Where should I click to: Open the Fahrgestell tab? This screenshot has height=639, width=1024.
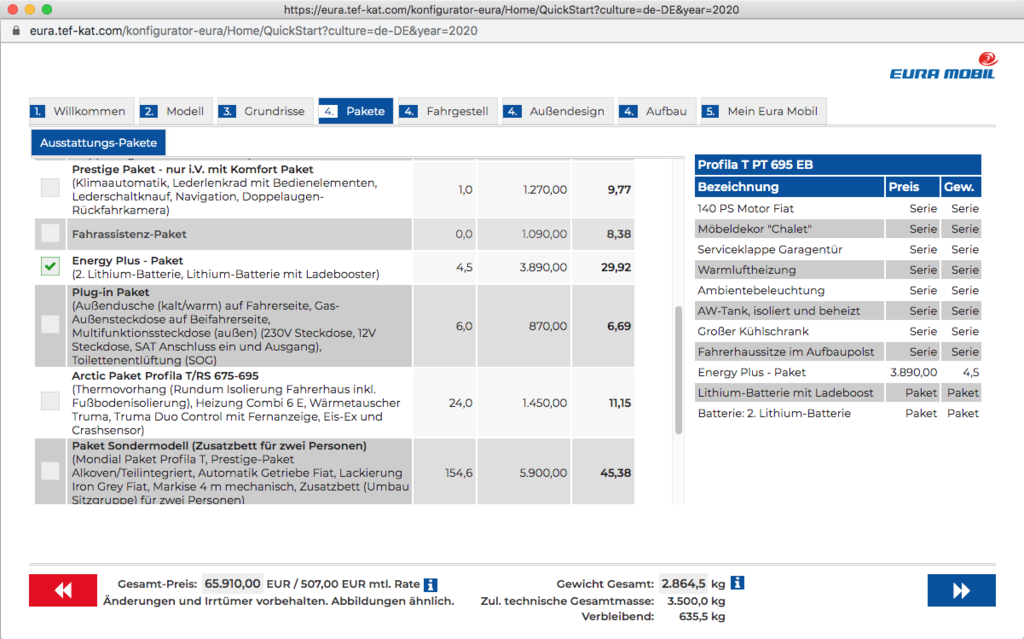pos(448,111)
